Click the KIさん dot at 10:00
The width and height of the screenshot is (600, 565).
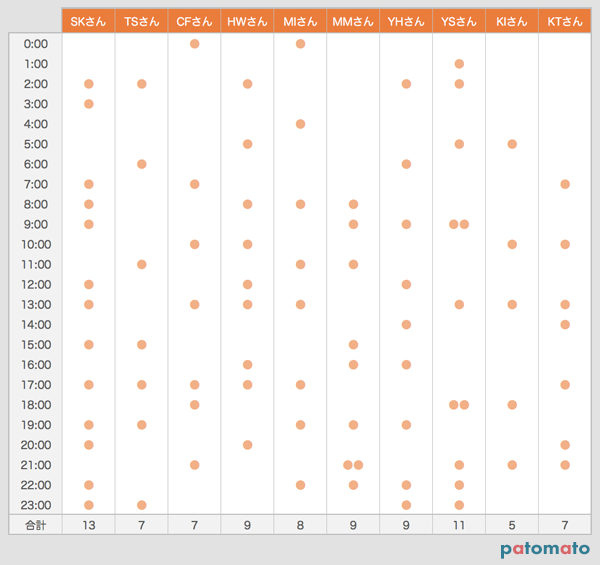pos(512,244)
